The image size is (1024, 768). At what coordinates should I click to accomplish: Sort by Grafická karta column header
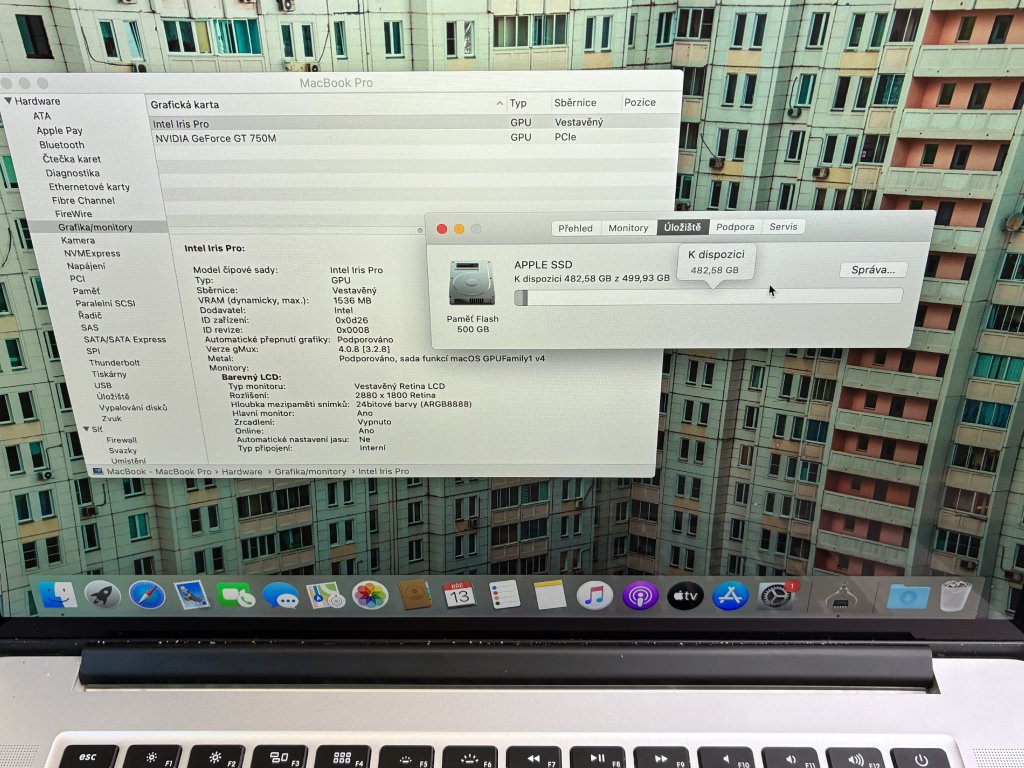(x=185, y=104)
